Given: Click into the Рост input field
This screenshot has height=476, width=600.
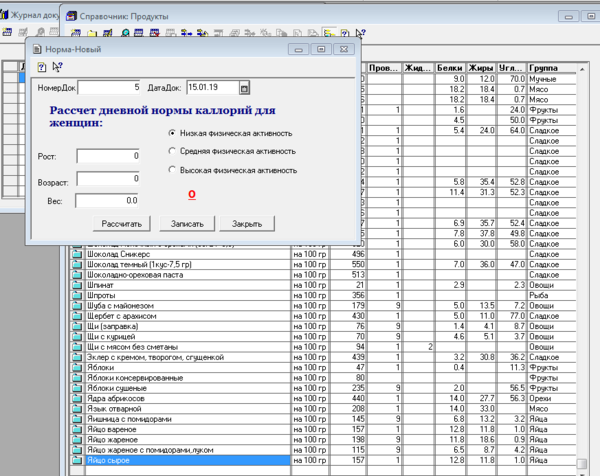Looking at the screenshot, I should (x=108, y=156).
